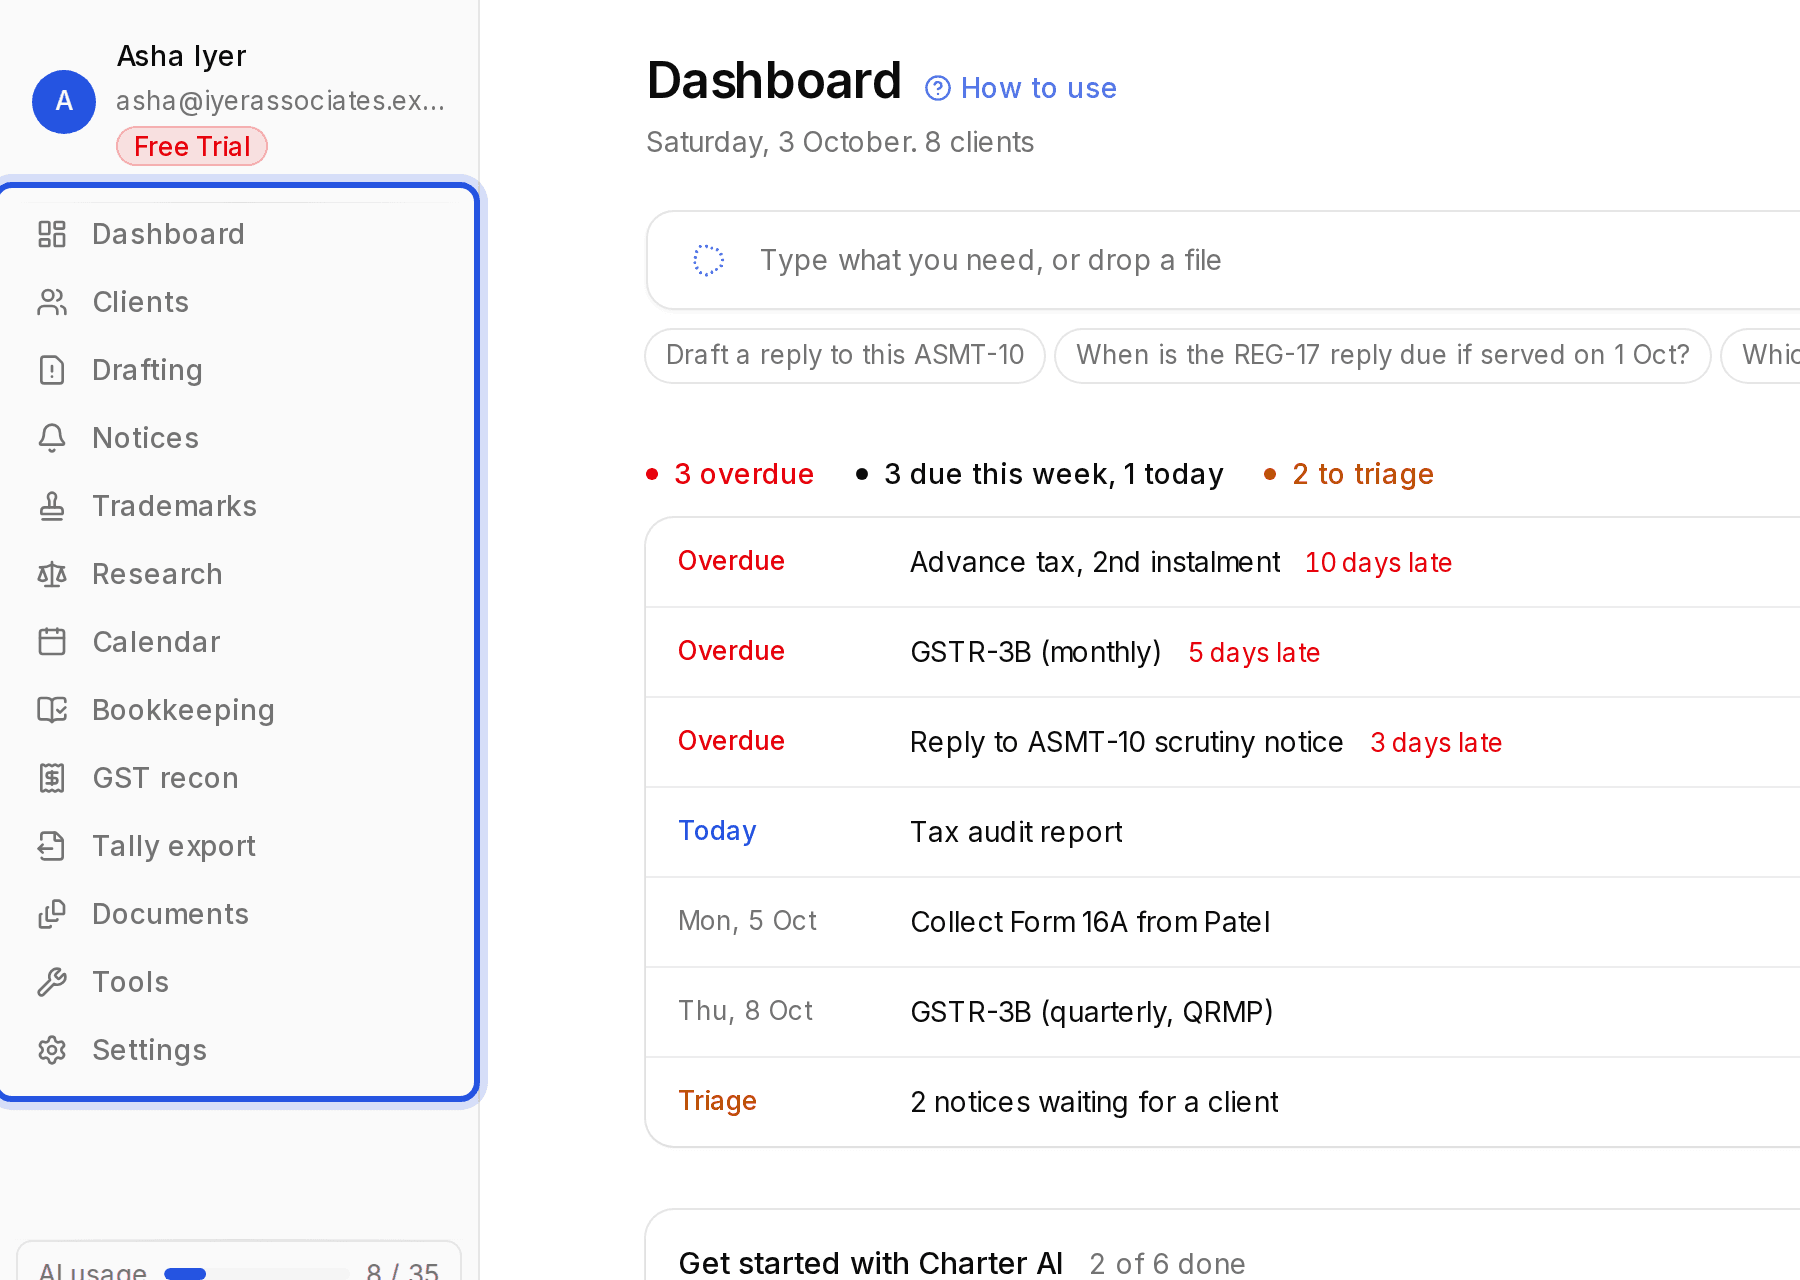Select Tally export in navigation
The width and height of the screenshot is (1800, 1280).
[239, 846]
